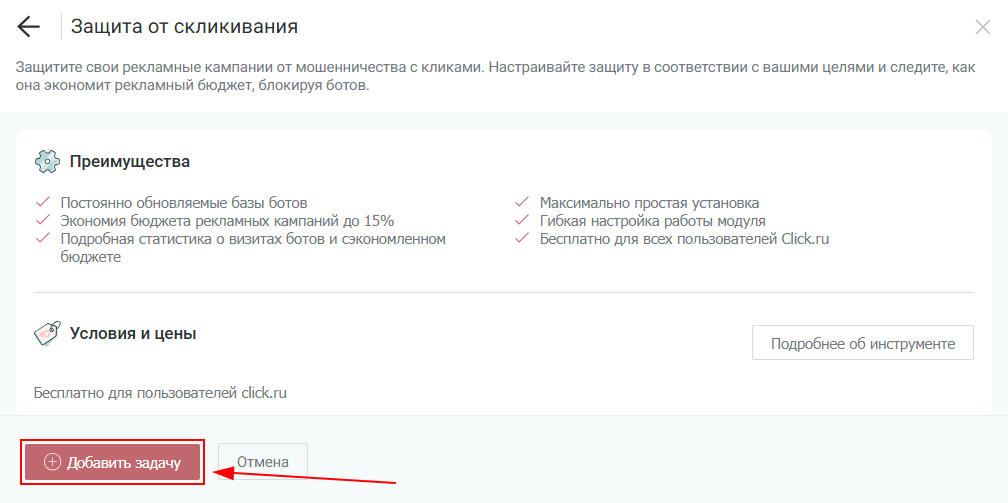
Task: Click the Защита от скликивания title
Action: tap(184, 27)
